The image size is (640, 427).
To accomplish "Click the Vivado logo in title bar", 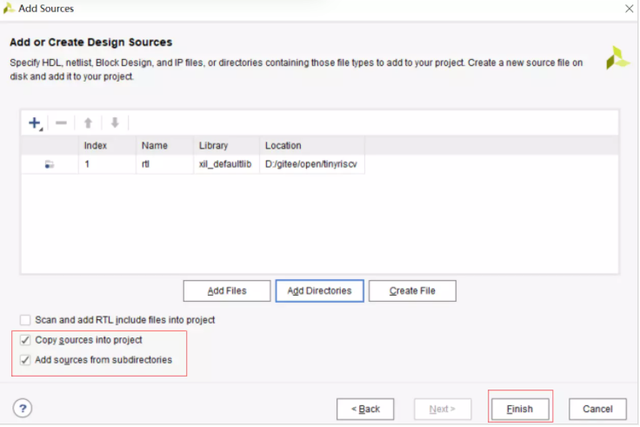I will tap(10, 9).
